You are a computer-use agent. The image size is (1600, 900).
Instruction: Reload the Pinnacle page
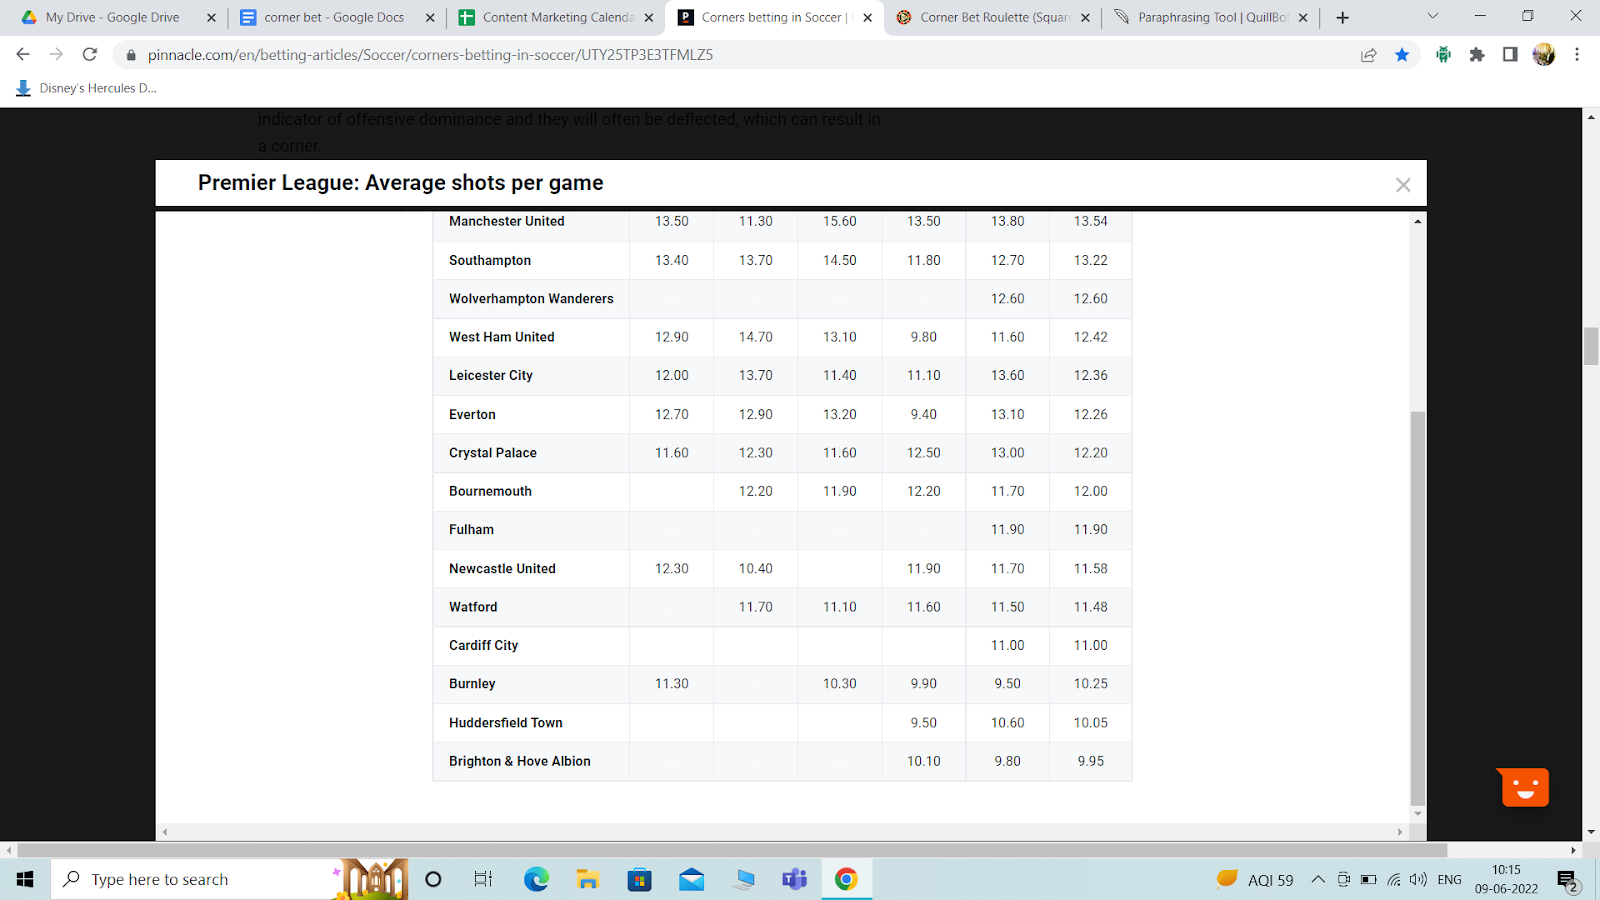tap(90, 54)
